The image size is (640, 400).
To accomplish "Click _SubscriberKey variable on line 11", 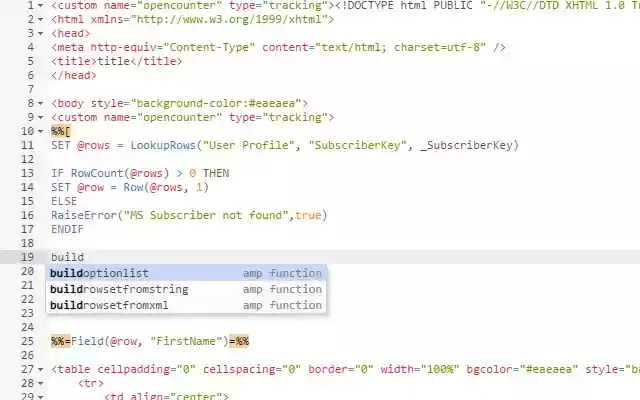I will click(466, 145).
